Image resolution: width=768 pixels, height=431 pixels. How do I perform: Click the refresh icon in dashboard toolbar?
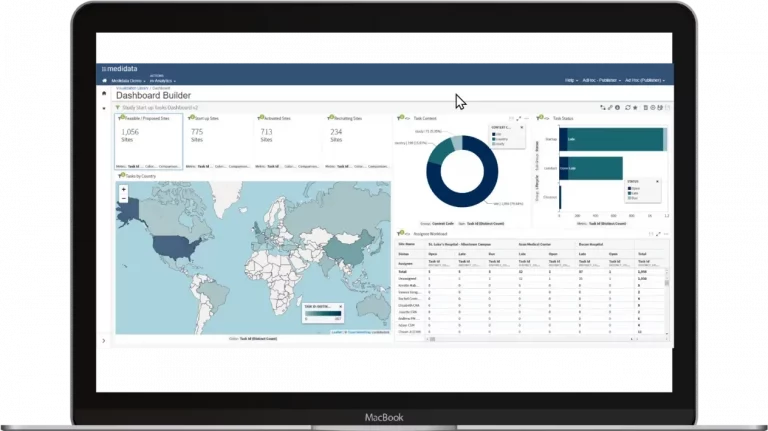627,106
